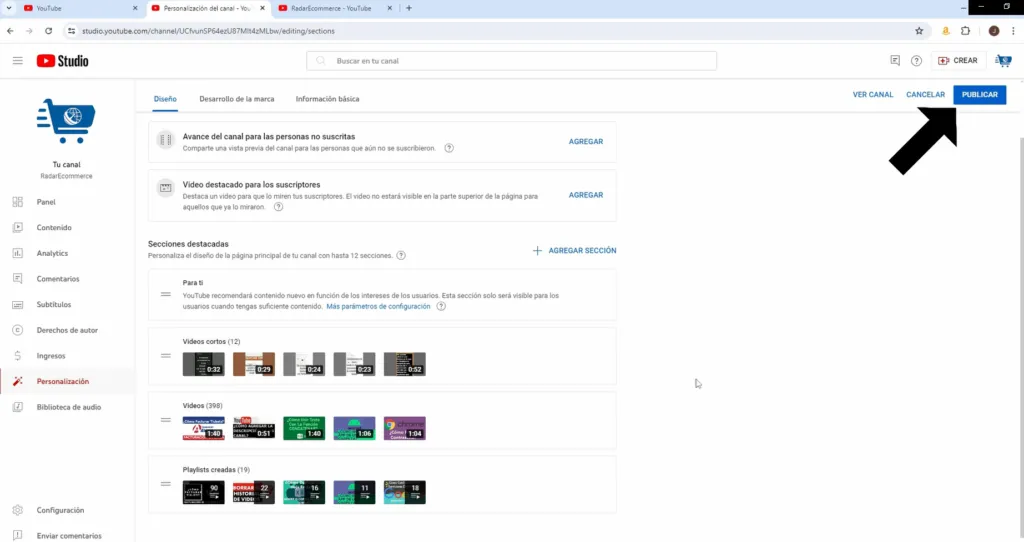Open the account avatar cart icon
Viewport: 1024px width, 542px height.
(1003, 61)
